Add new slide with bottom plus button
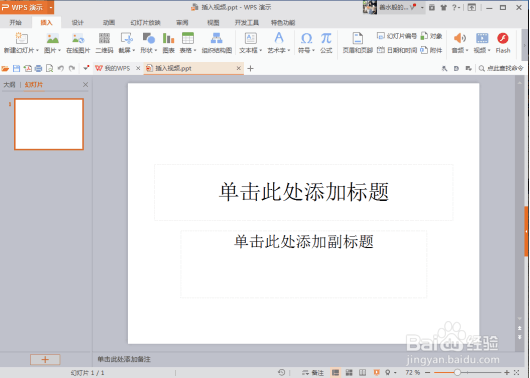Screen dimensions: 530x378 [45, 359]
